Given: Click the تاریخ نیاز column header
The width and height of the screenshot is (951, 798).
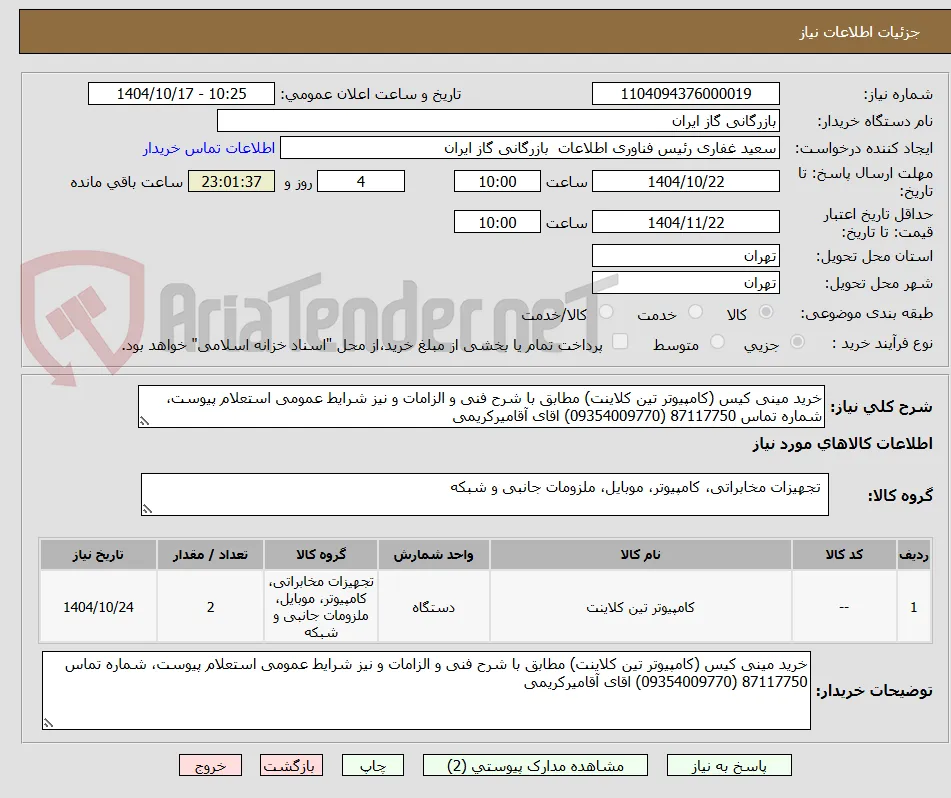Looking at the screenshot, I should pyautogui.click(x=98, y=555).
